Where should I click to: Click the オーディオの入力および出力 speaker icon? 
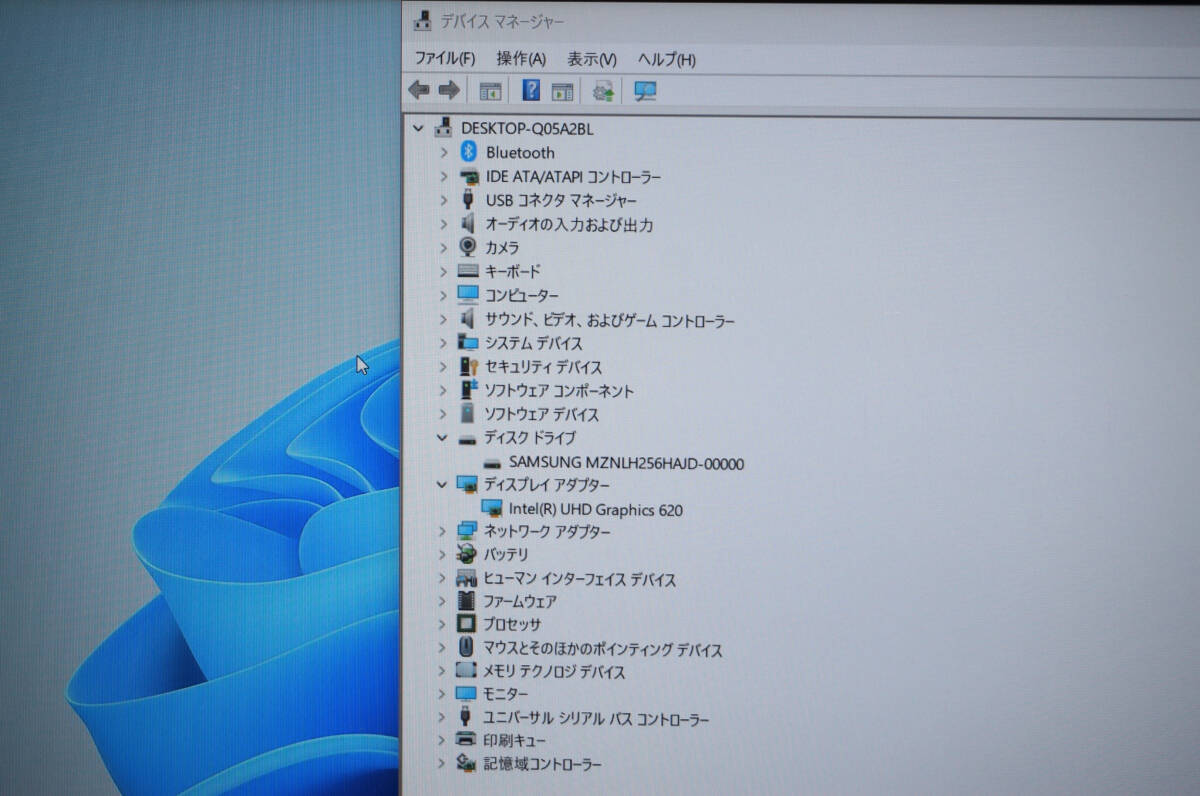[x=467, y=224]
